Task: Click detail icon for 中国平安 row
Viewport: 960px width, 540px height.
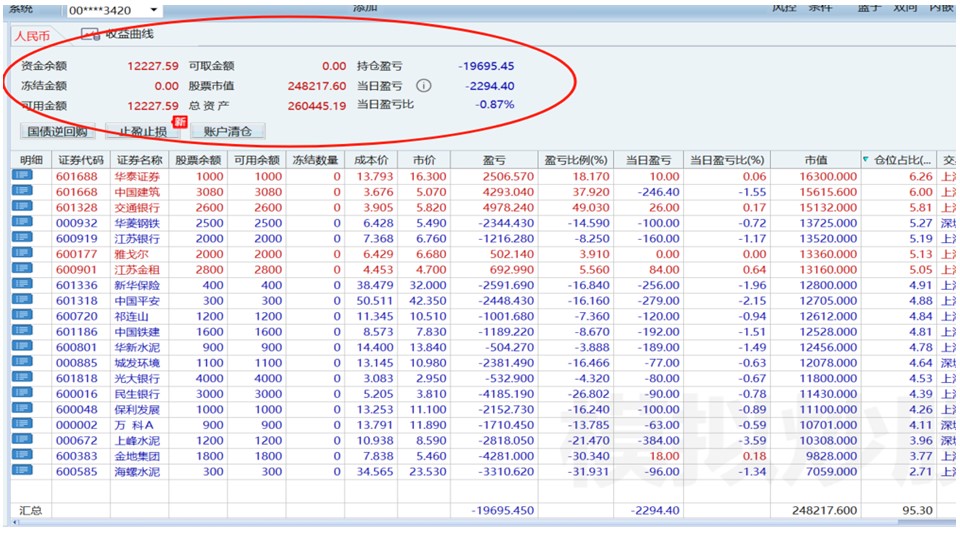Action: coord(22,300)
